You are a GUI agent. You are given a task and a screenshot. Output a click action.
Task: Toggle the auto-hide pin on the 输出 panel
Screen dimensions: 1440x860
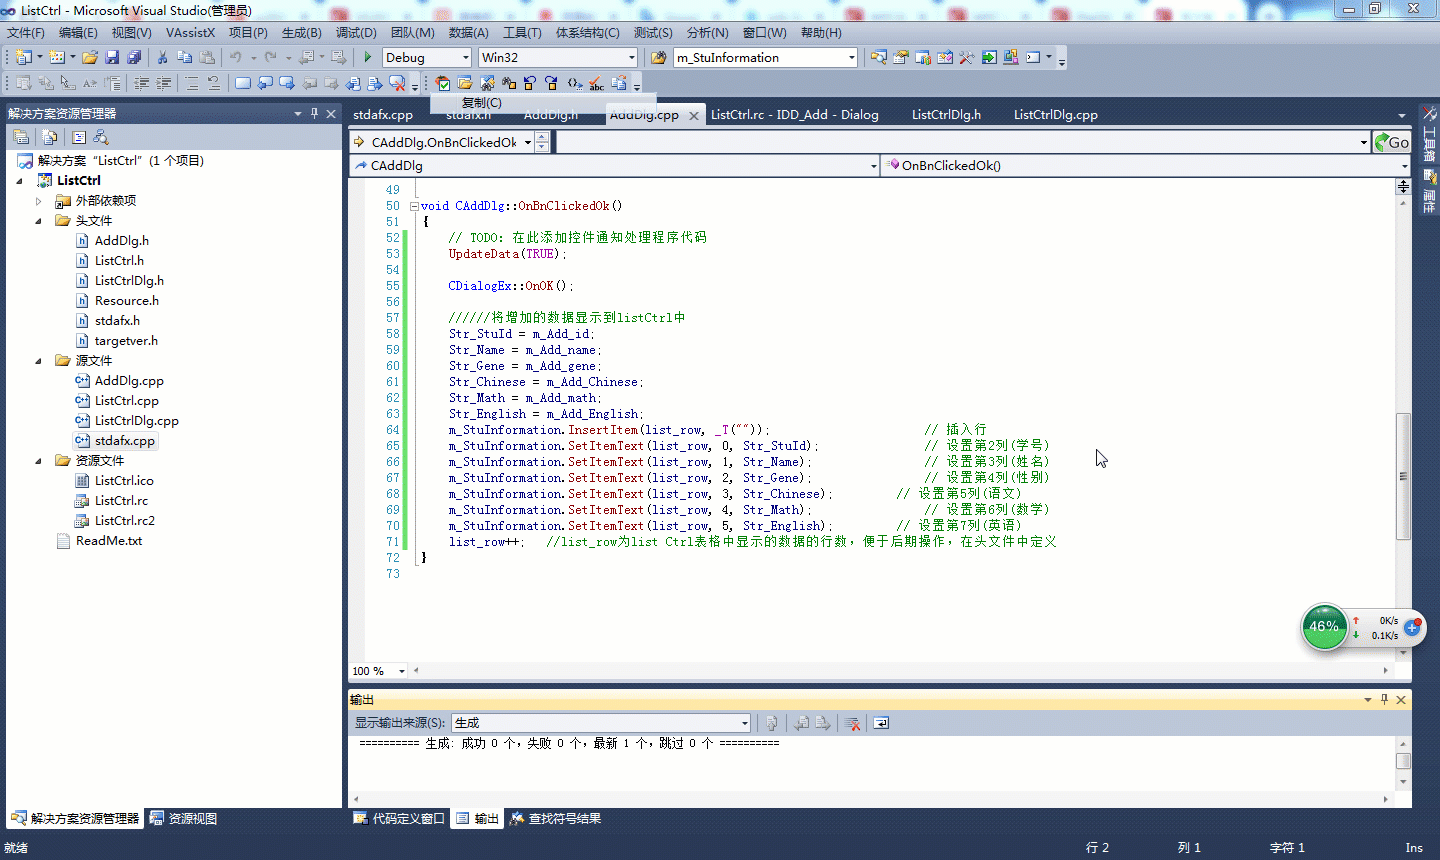tap(1384, 699)
